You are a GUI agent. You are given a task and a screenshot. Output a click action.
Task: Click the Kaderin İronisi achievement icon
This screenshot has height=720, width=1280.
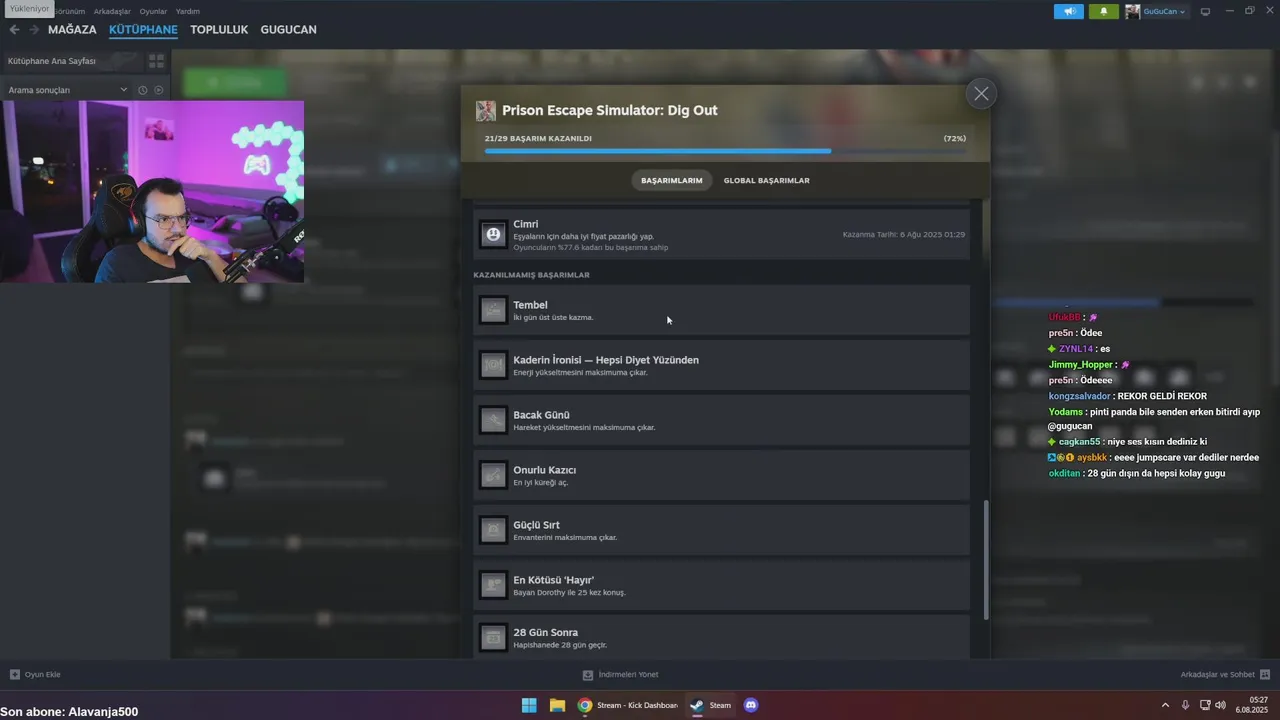coord(493,365)
